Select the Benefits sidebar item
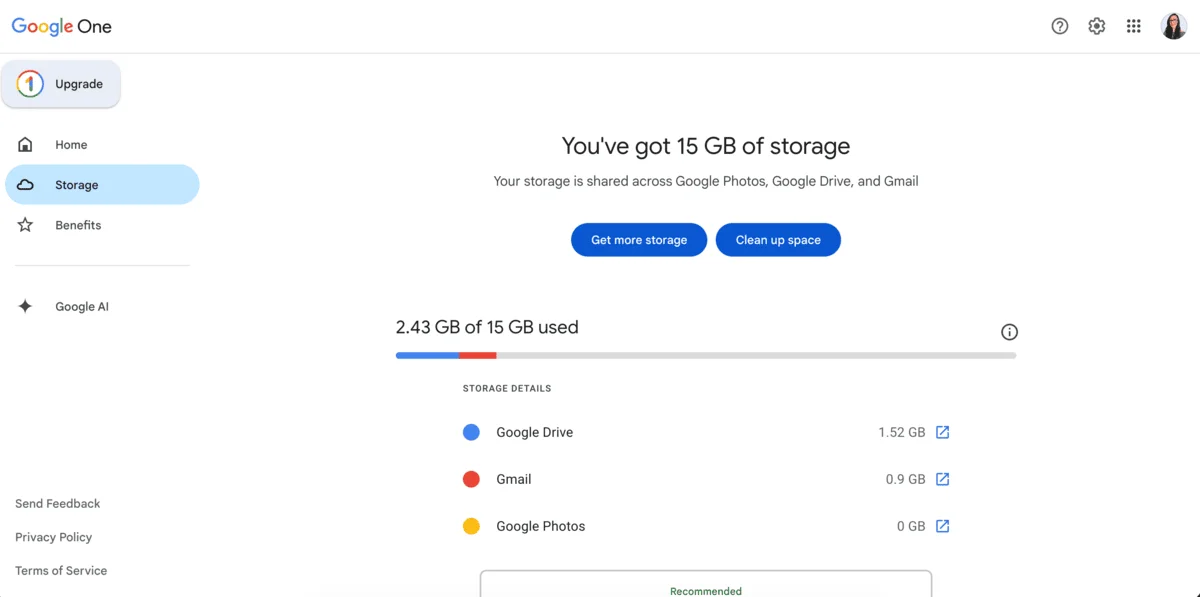This screenshot has width=1200, height=597. [78, 224]
